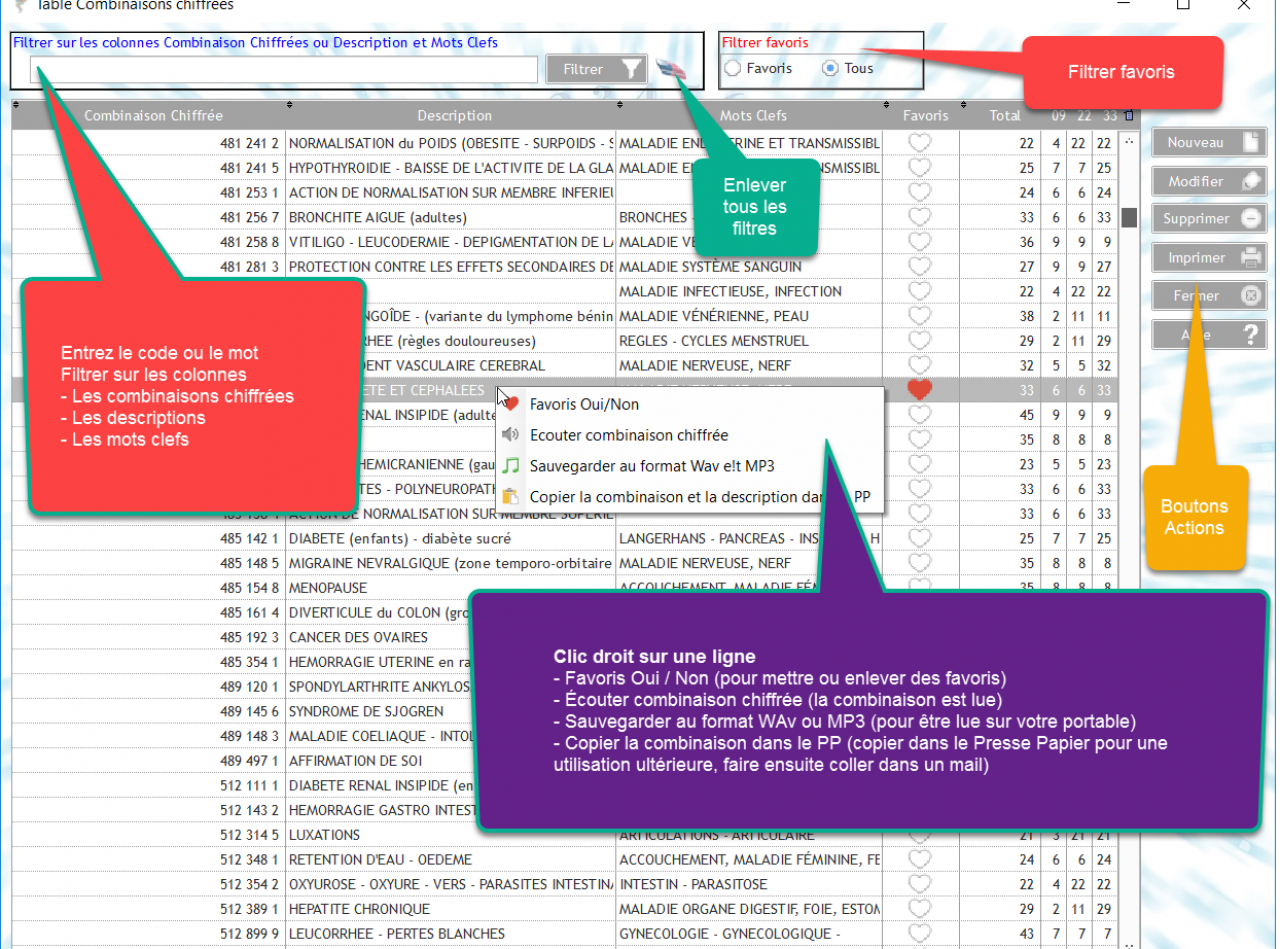Click the small table icon right of column 33

point(1129,115)
